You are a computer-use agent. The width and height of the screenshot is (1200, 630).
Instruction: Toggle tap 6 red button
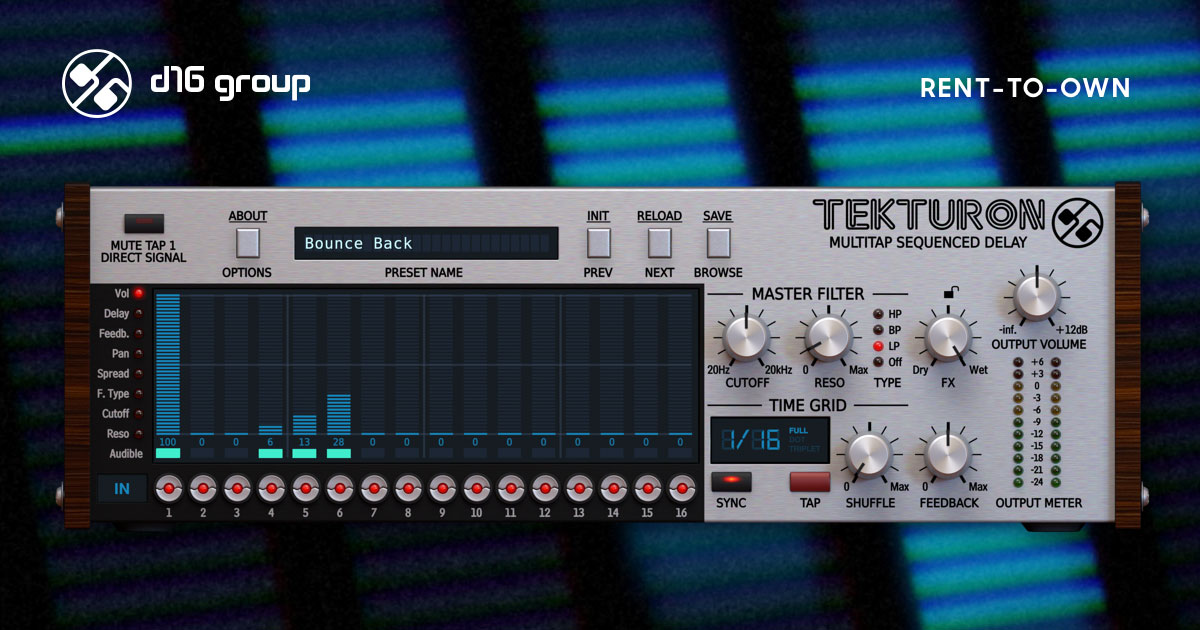339,488
